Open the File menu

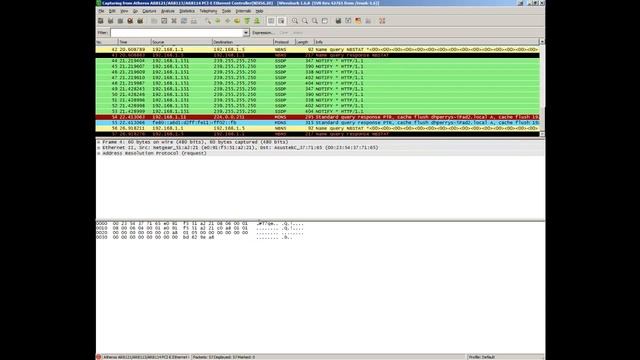(101, 11)
